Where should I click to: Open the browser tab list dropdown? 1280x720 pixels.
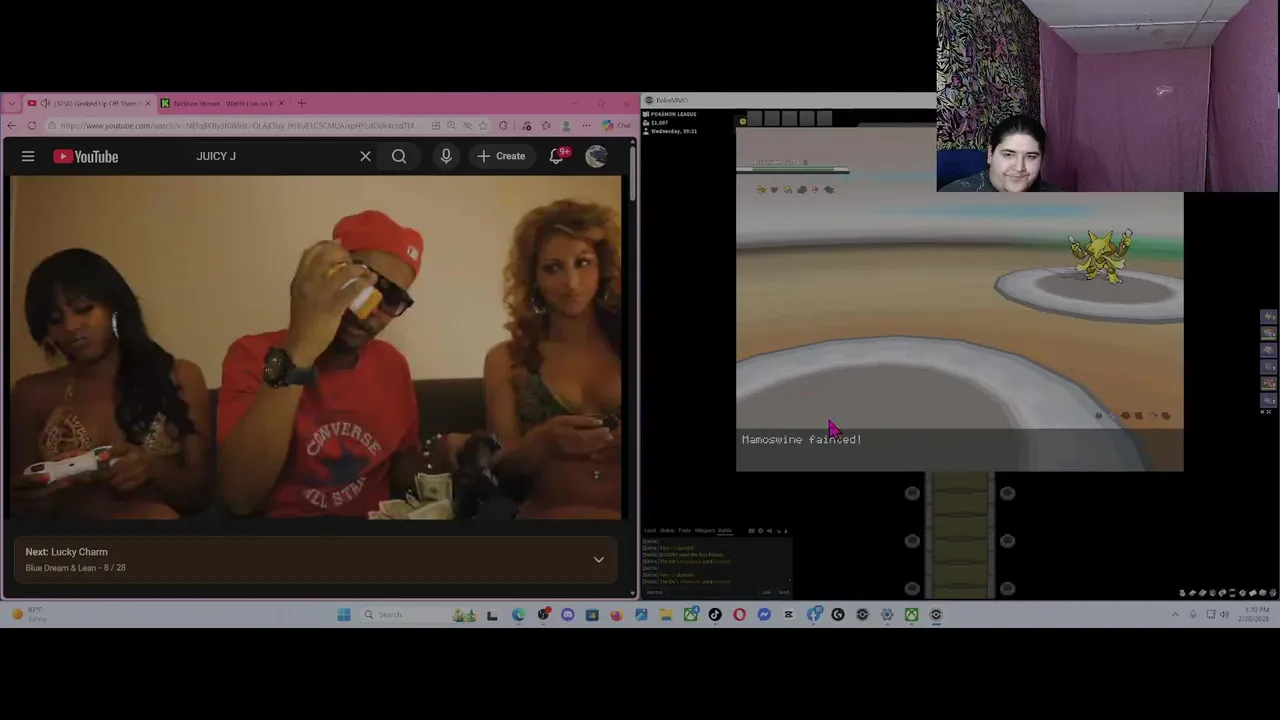11,103
